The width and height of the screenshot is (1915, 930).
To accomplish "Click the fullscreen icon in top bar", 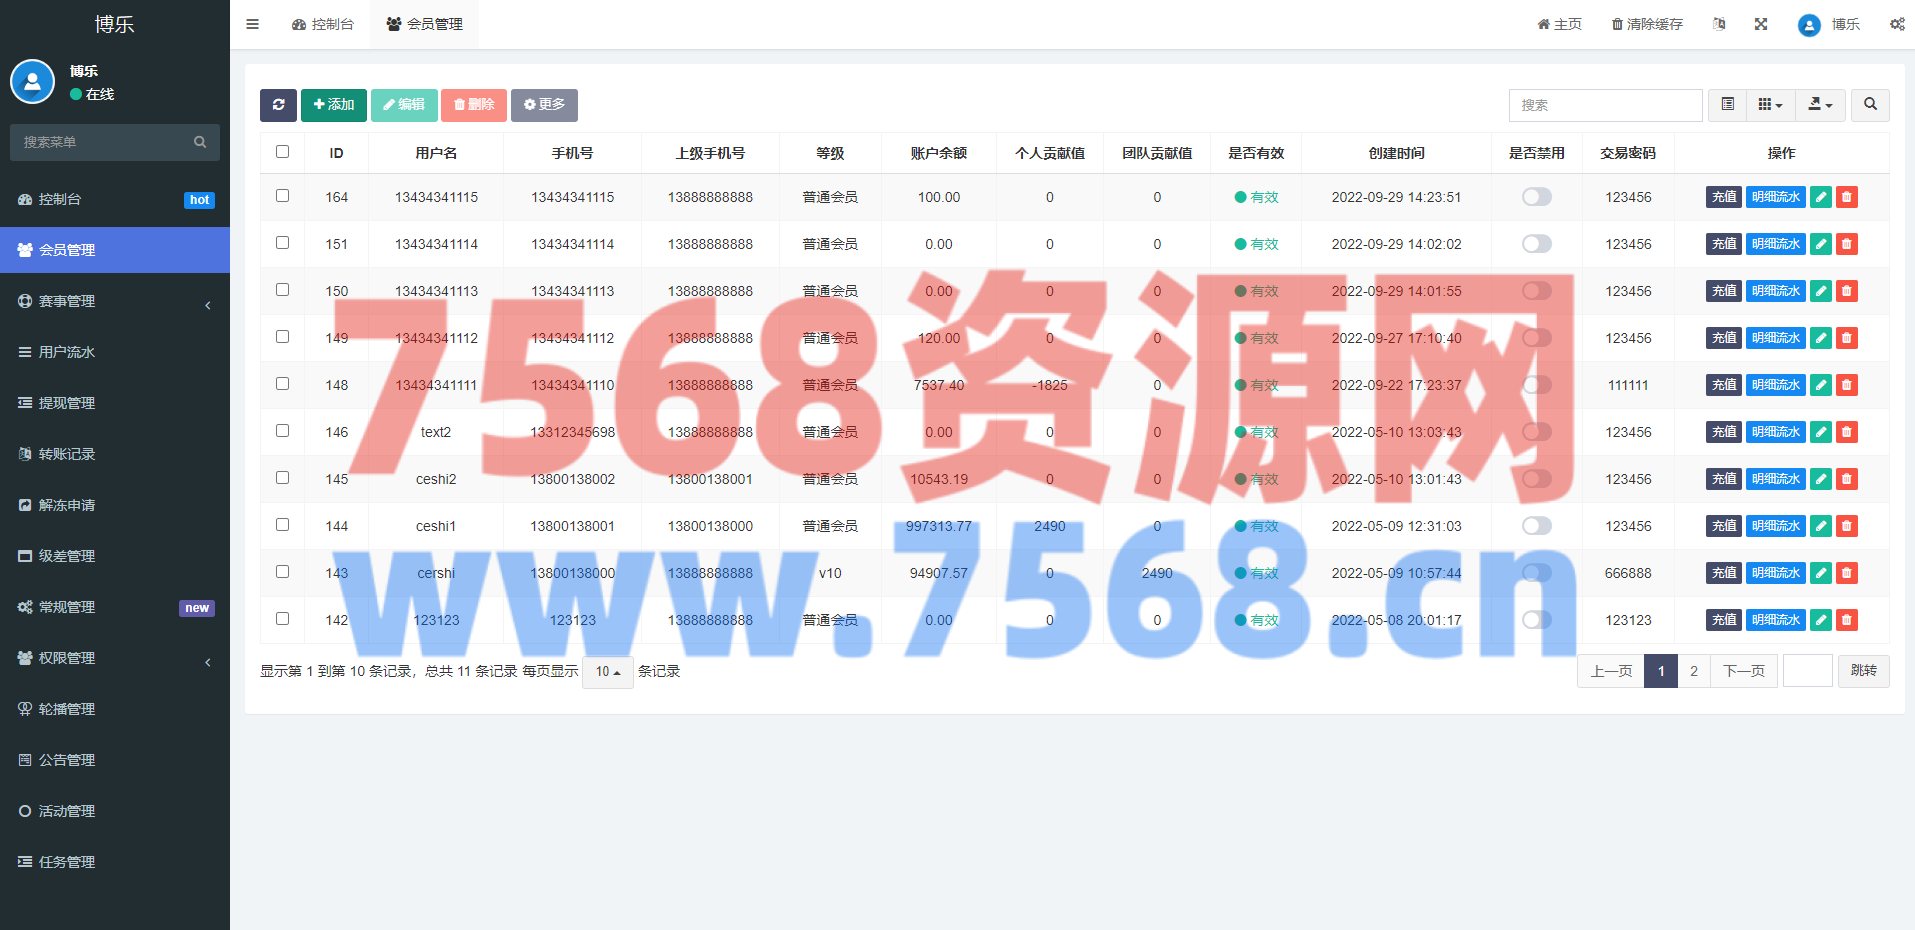I will (1761, 24).
